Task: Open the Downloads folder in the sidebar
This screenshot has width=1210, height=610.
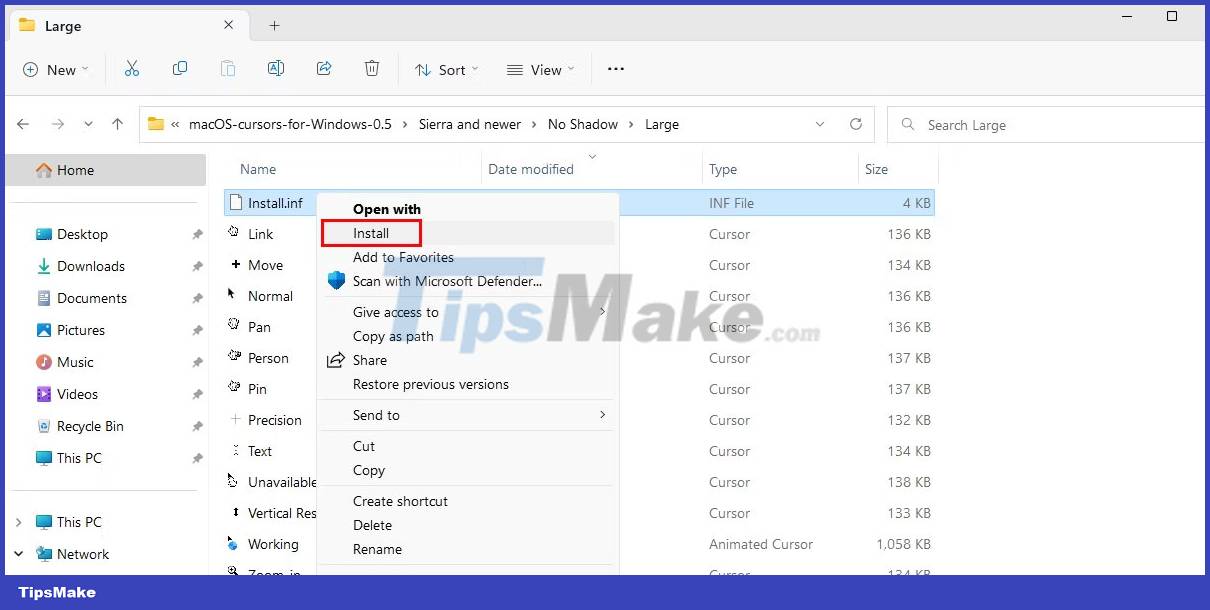Action: pyautogui.click(x=91, y=266)
